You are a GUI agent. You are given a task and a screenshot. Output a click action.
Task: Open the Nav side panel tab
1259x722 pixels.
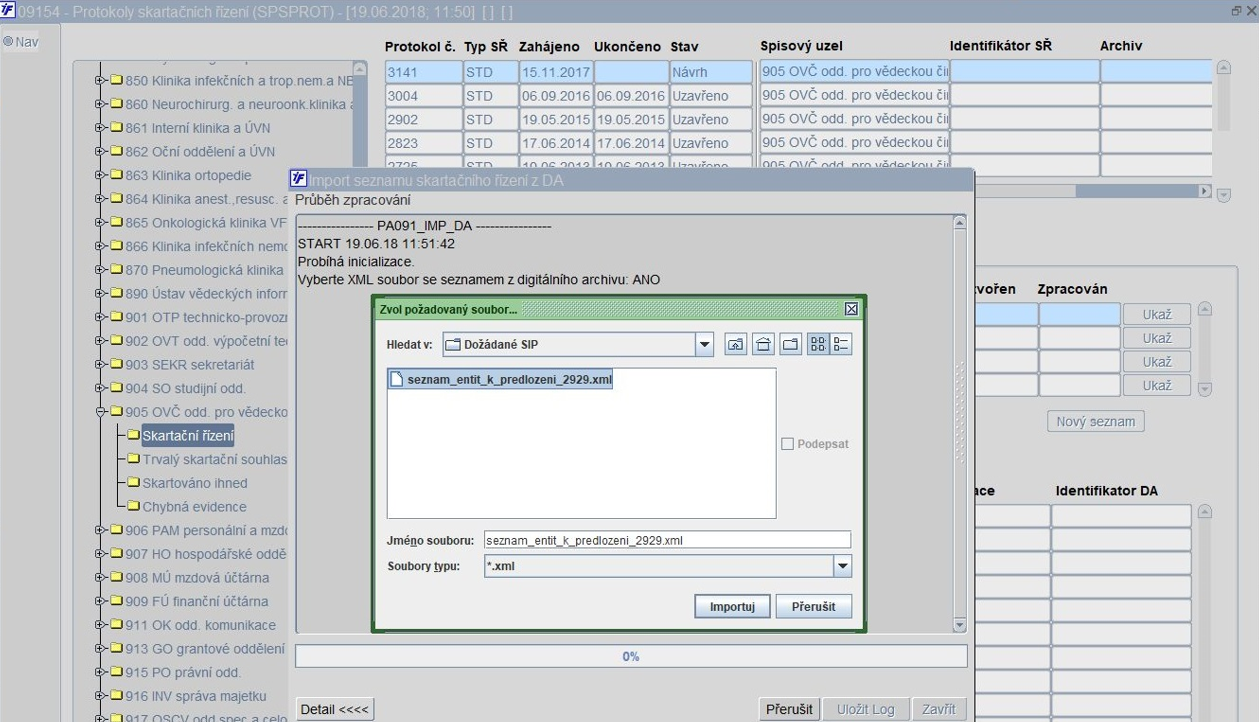(x=21, y=42)
